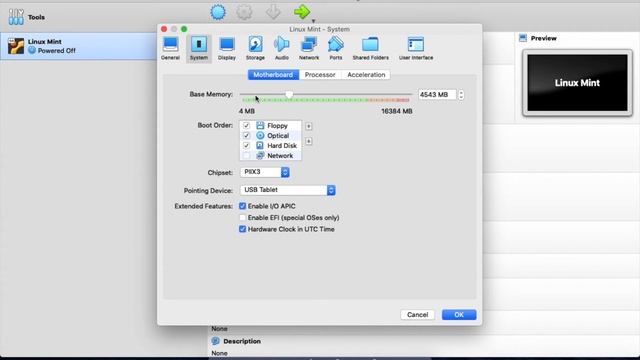Open the Display settings section
The height and width of the screenshot is (360, 640).
click(x=227, y=48)
